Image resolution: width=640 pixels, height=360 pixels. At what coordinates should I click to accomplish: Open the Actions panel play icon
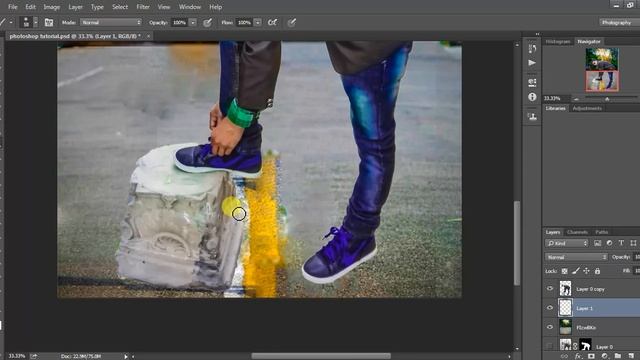click(532, 63)
